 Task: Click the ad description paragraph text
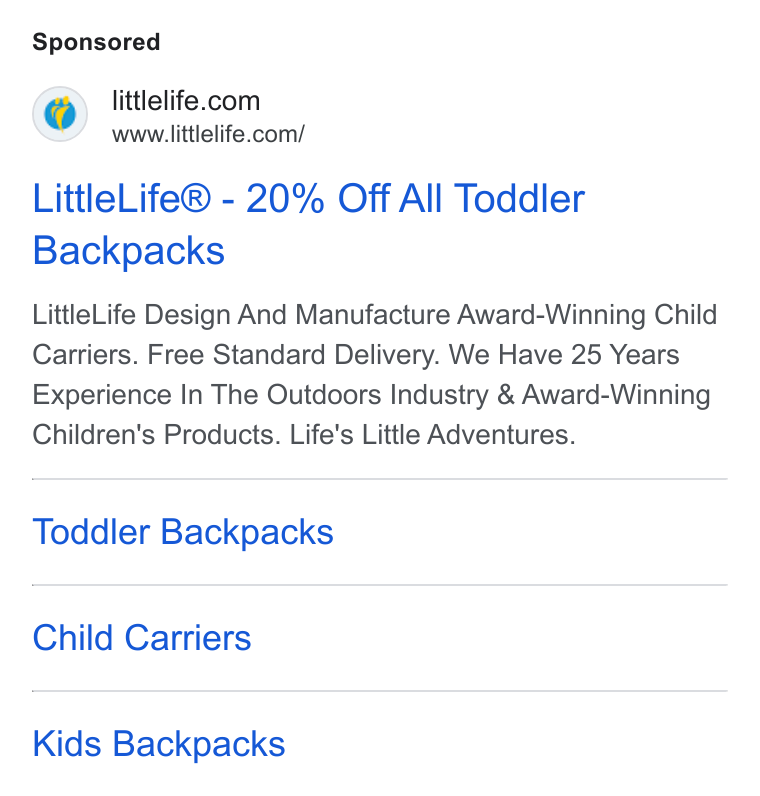point(375,375)
